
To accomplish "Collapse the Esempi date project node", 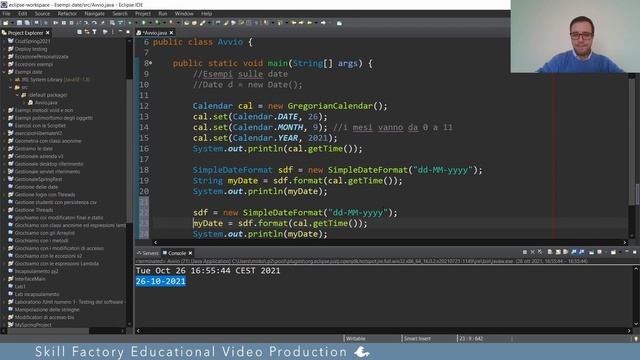I will [4, 72].
